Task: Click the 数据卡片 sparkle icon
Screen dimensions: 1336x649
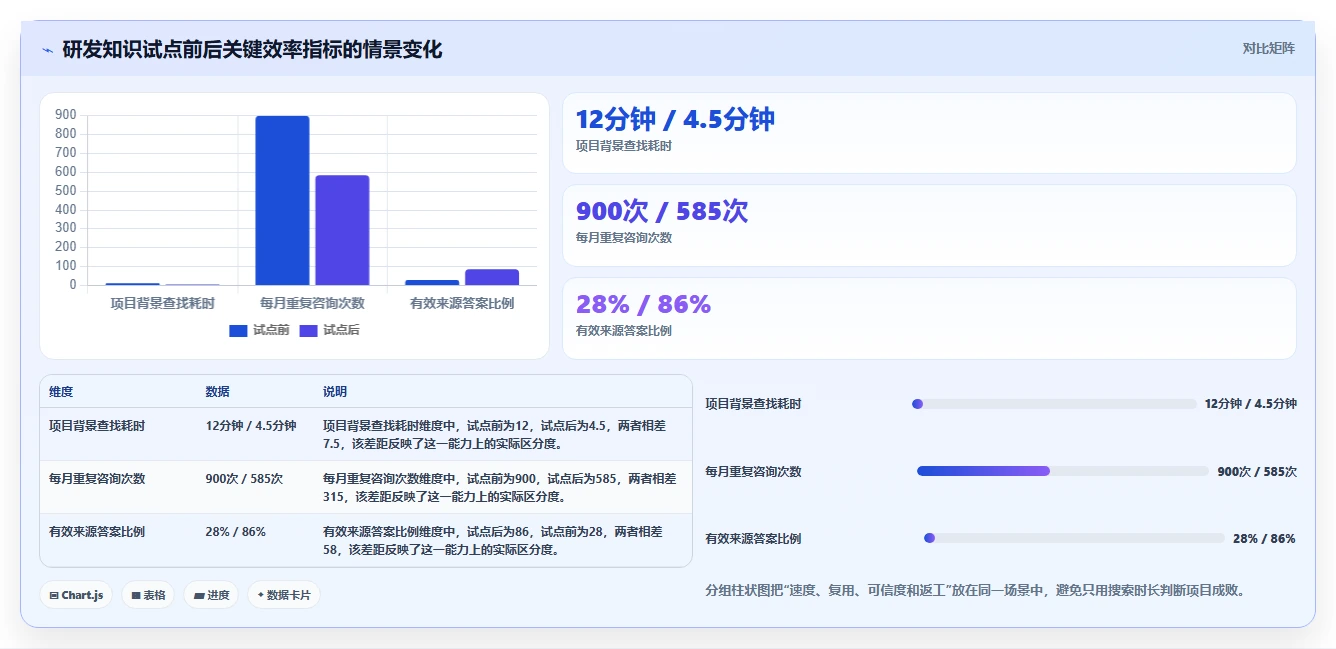Action: [260, 595]
